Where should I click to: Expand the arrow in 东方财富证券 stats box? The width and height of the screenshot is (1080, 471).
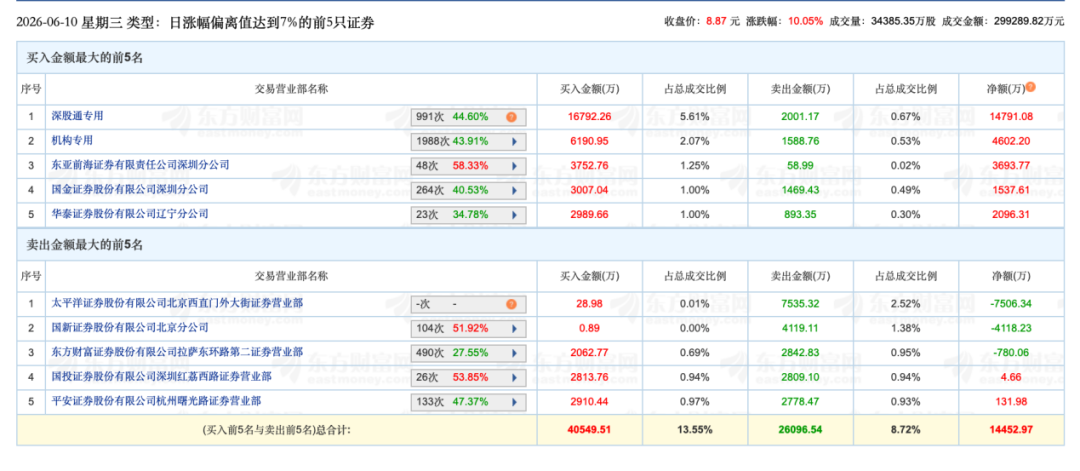(514, 353)
